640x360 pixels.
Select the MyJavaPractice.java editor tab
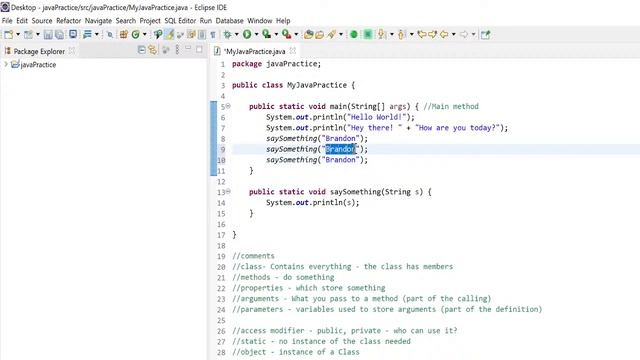point(254,51)
